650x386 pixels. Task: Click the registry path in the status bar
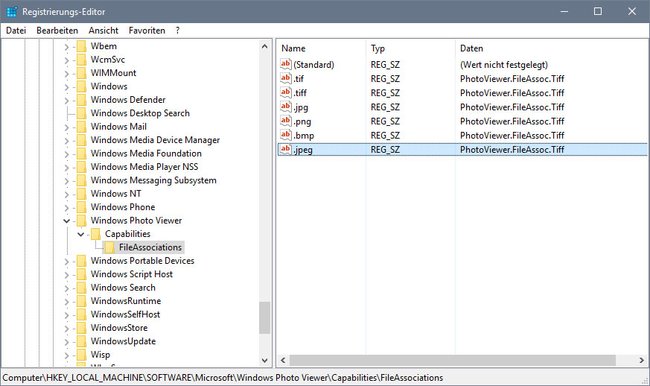pyautogui.click(x=223, y=378)
